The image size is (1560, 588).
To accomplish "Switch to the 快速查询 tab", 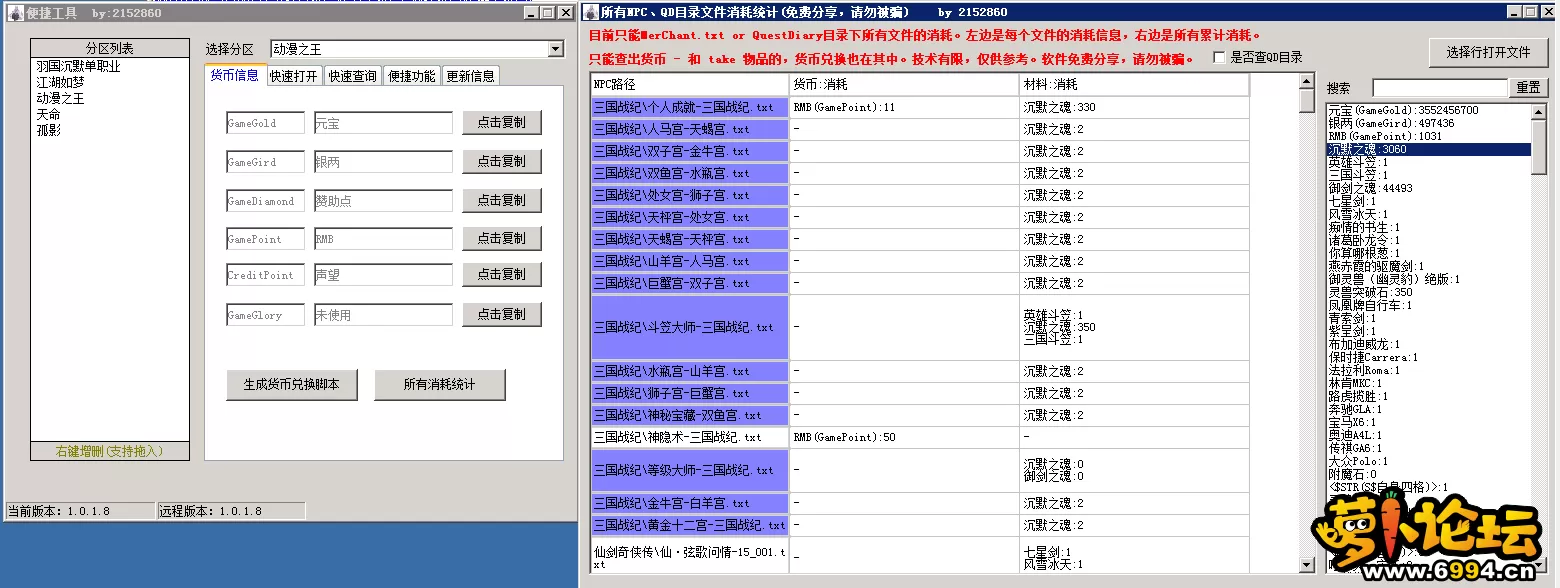I will pos(353,76).
